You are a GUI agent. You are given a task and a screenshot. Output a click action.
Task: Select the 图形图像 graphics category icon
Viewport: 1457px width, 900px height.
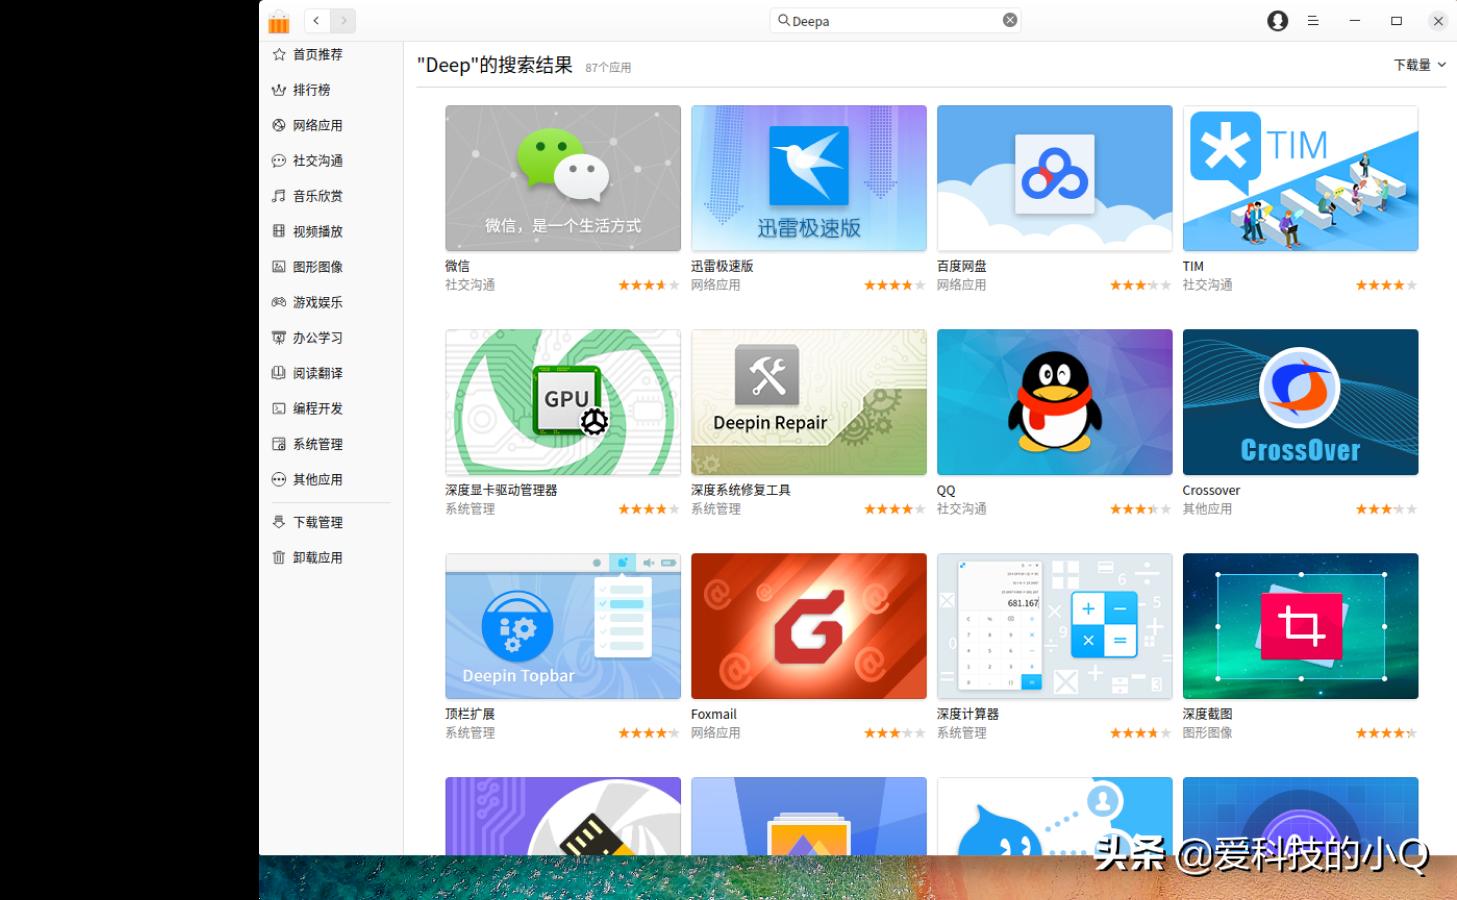pyautogui.click(x=279, y=266)
